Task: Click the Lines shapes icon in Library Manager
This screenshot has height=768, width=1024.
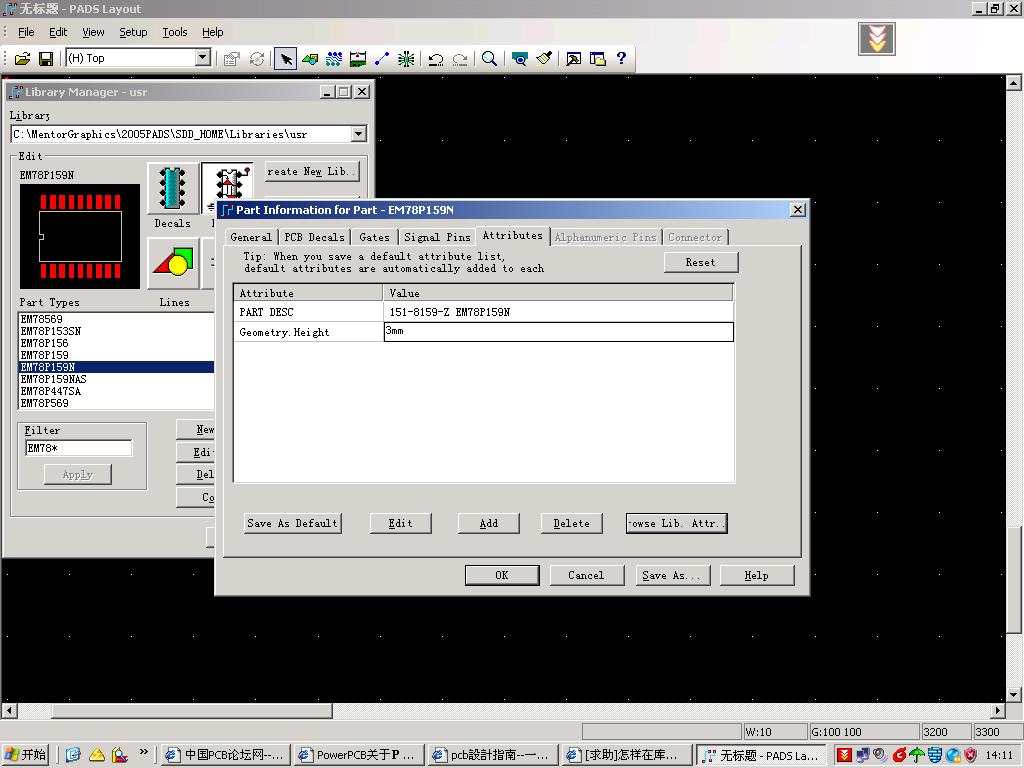Action: pos(173,263)
